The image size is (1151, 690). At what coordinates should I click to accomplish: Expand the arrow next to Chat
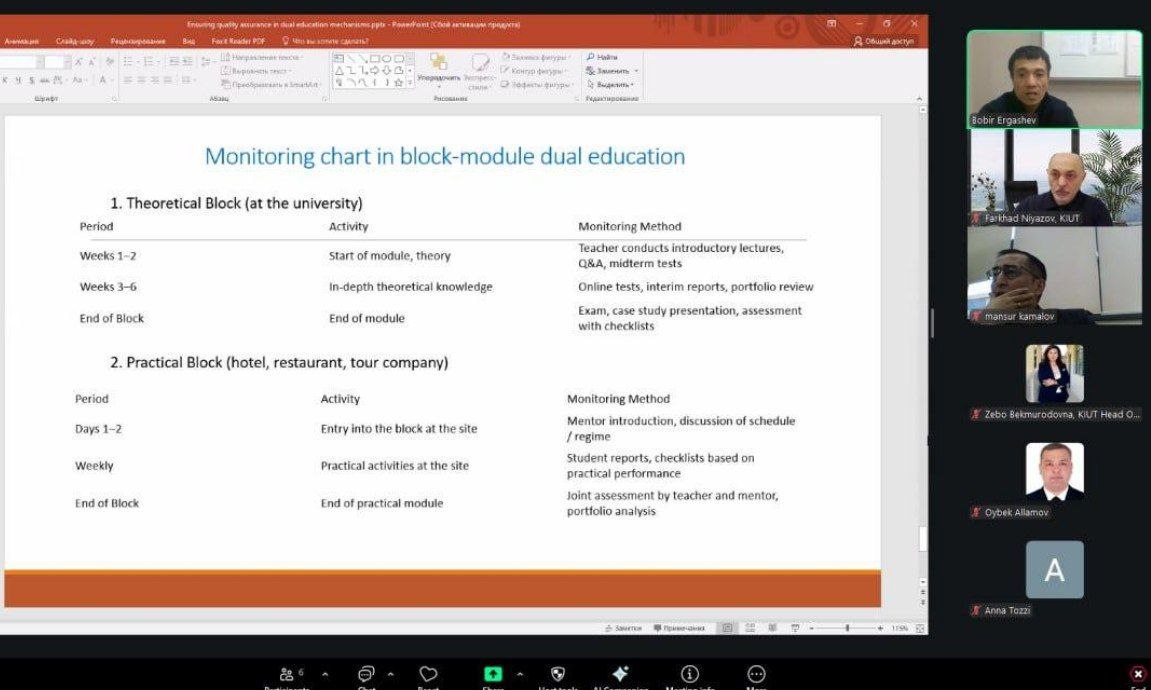(x=390, y=674)
